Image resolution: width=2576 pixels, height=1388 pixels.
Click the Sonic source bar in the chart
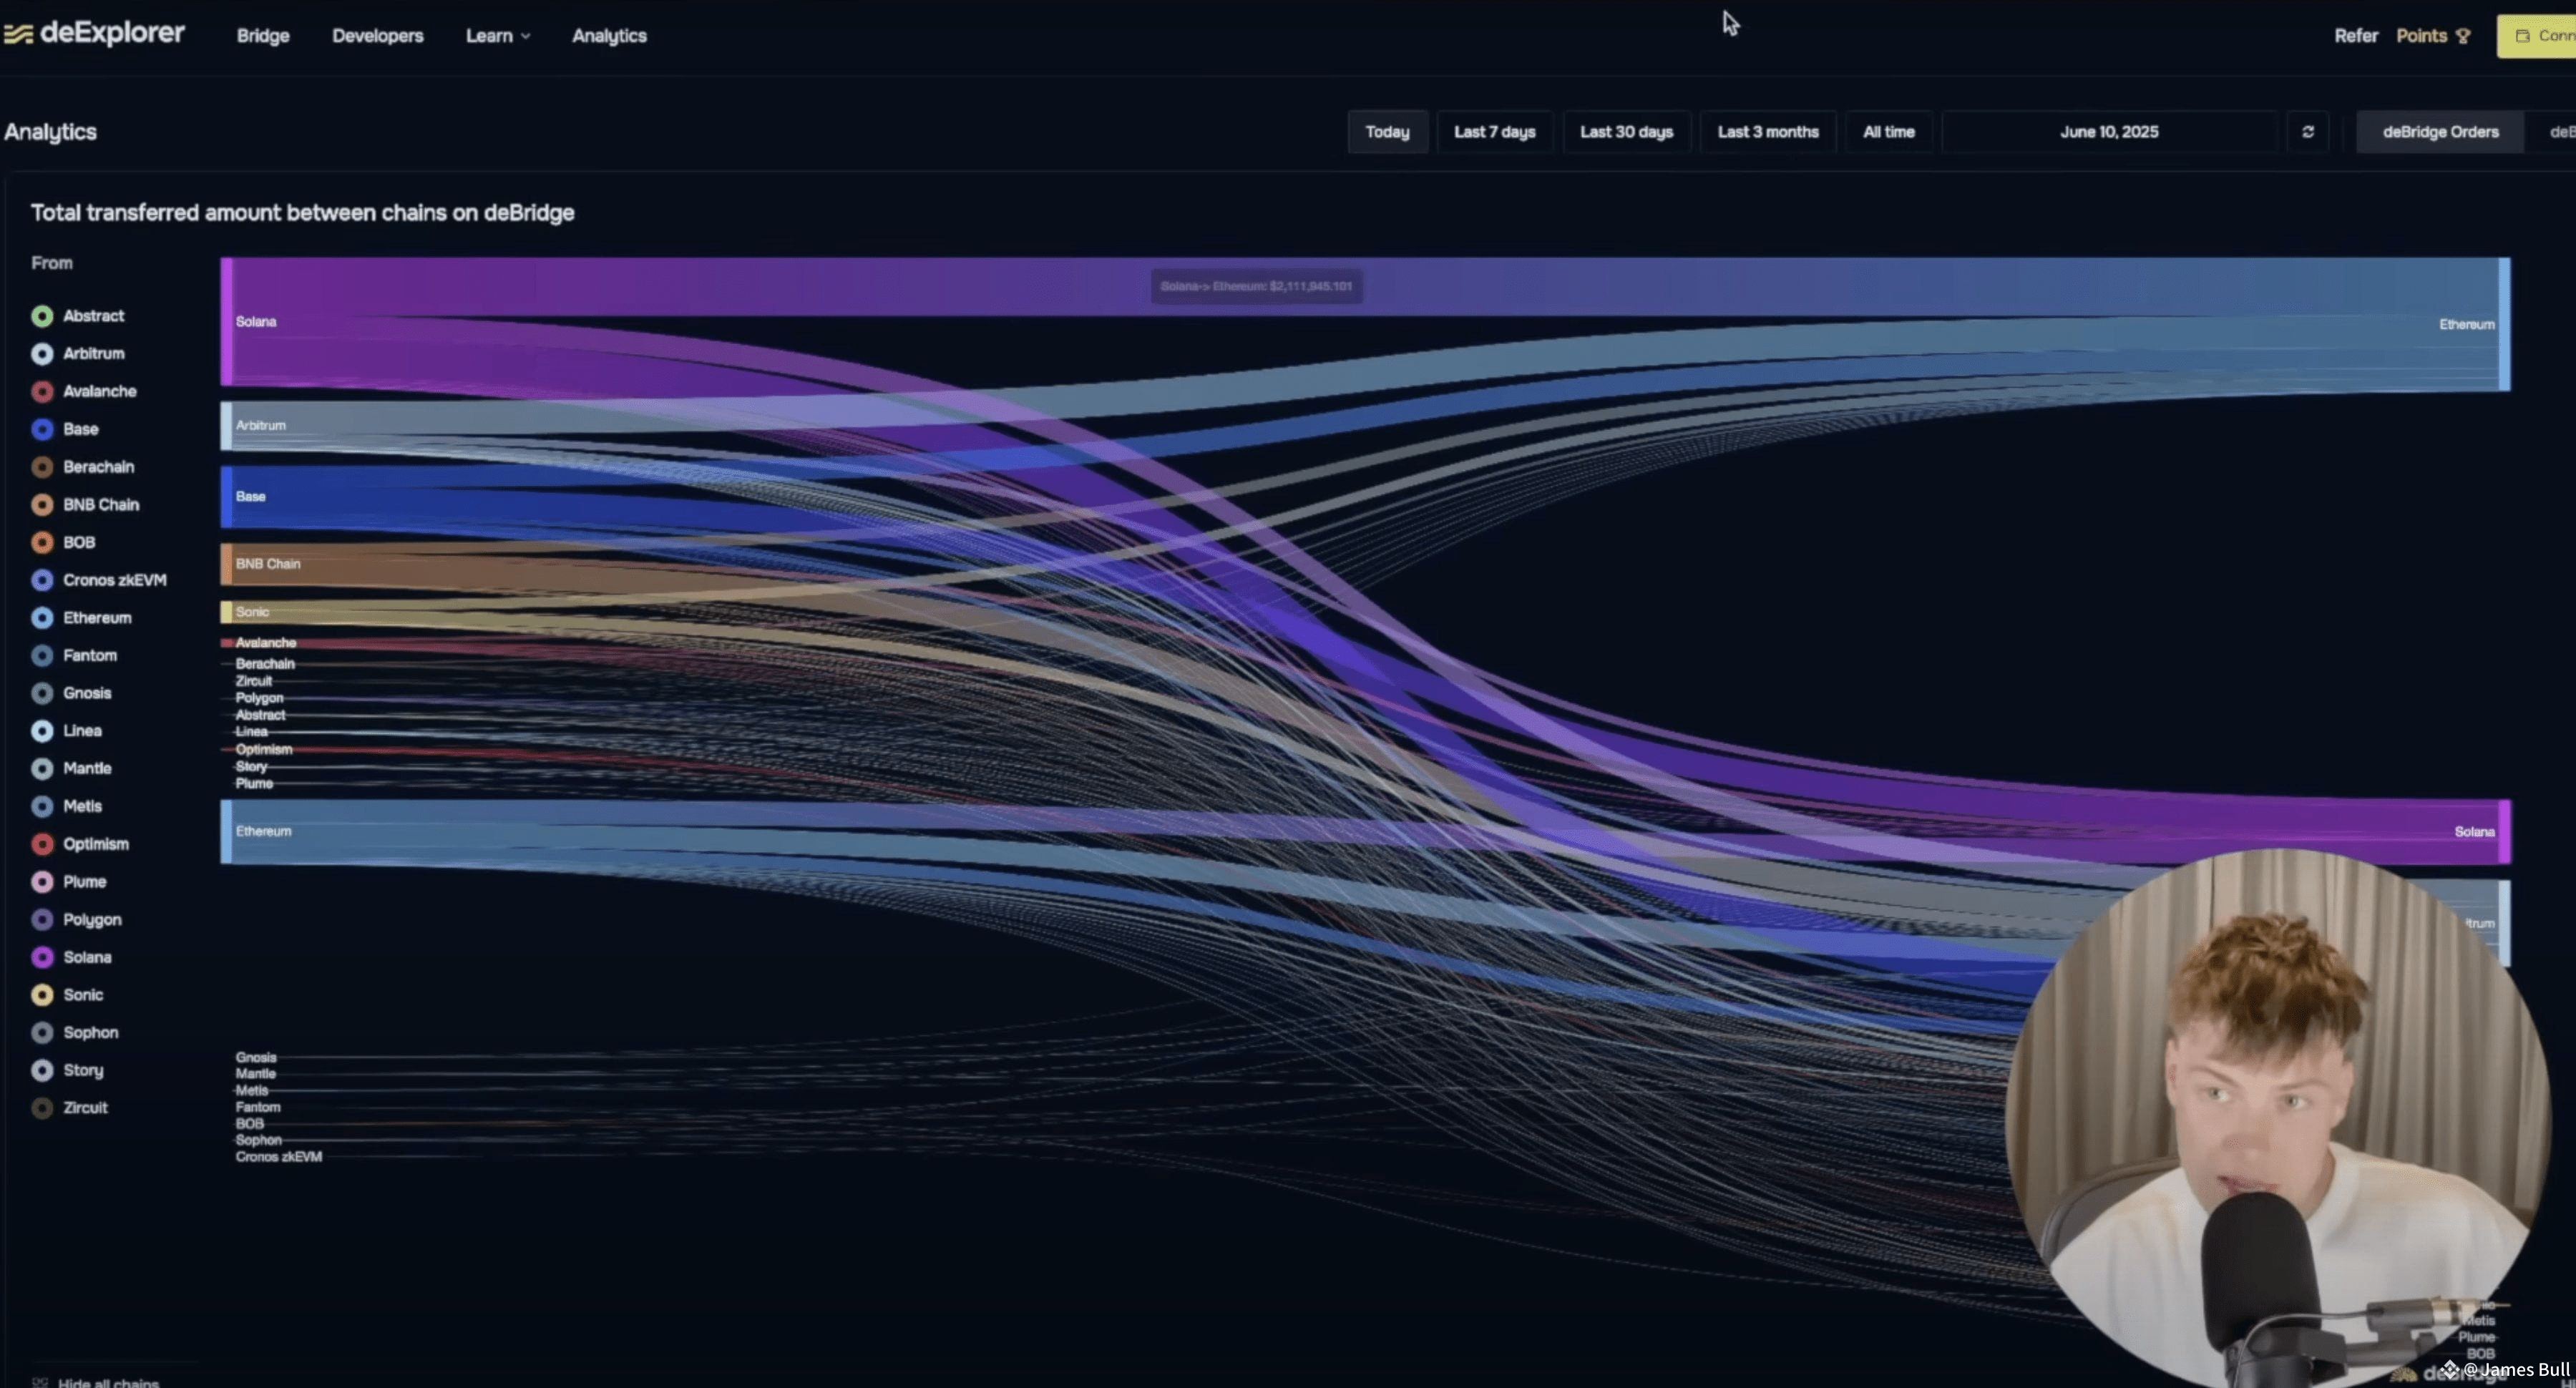point(227,612)
